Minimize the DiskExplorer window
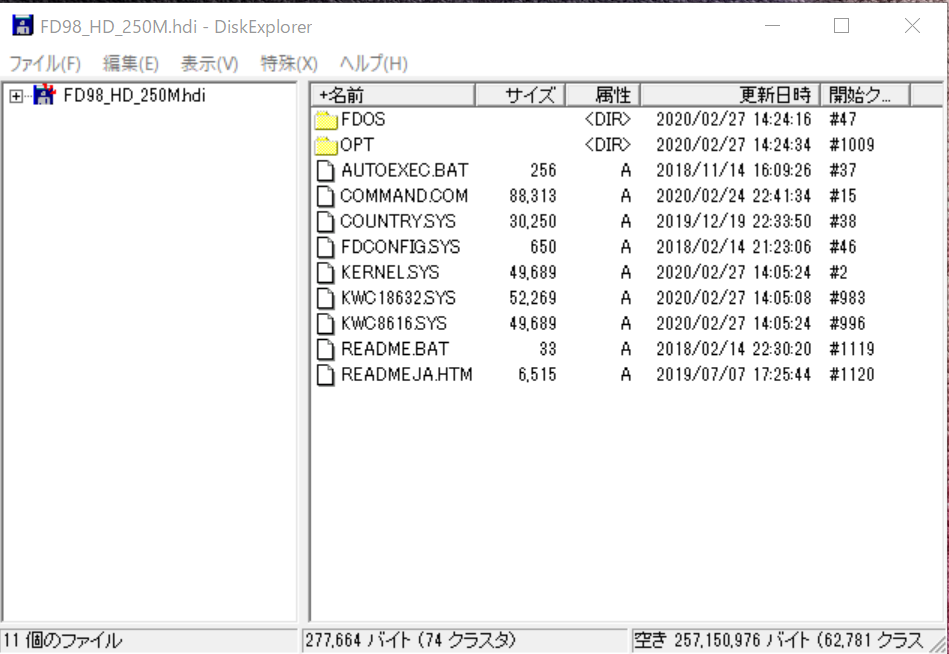Image resolution: width=949 pixels, height=654 pixels. (772, 25)
